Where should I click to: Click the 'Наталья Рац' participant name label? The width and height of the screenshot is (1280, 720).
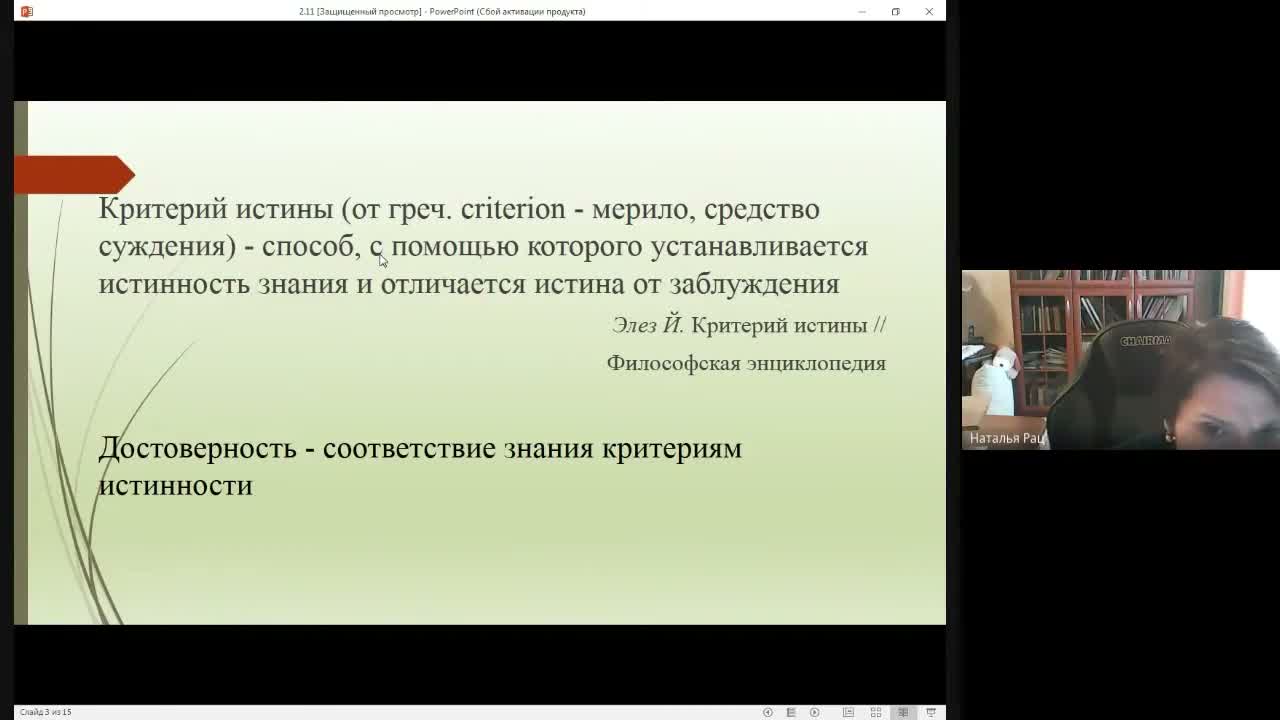1007,438
